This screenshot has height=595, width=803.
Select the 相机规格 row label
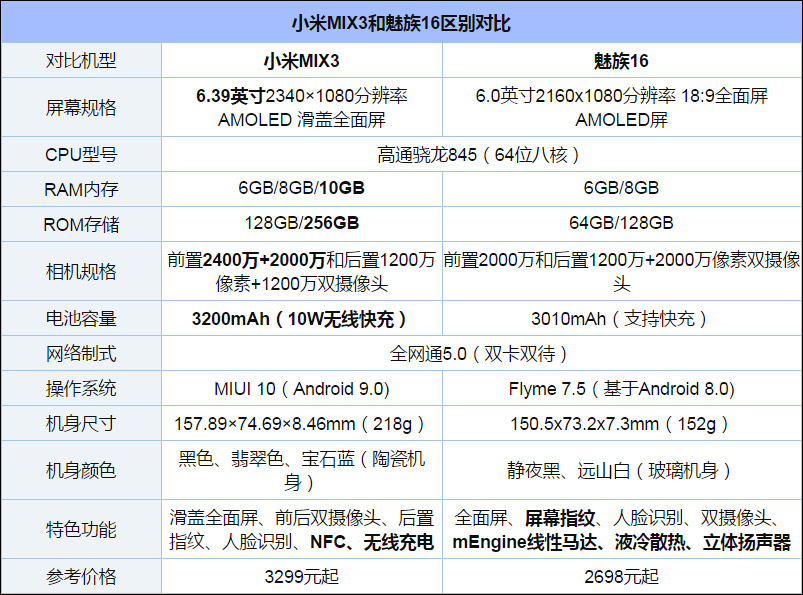point(81,271)
